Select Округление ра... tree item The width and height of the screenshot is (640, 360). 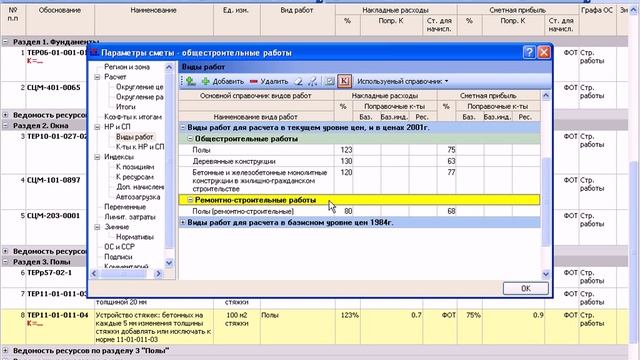coord(140,97)
